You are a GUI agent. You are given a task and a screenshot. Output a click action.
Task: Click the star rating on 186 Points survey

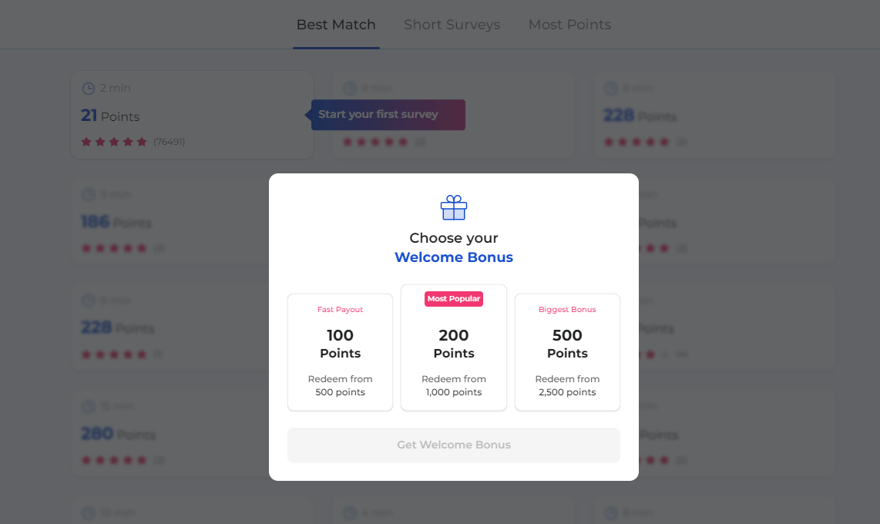[x=114, y=248]
